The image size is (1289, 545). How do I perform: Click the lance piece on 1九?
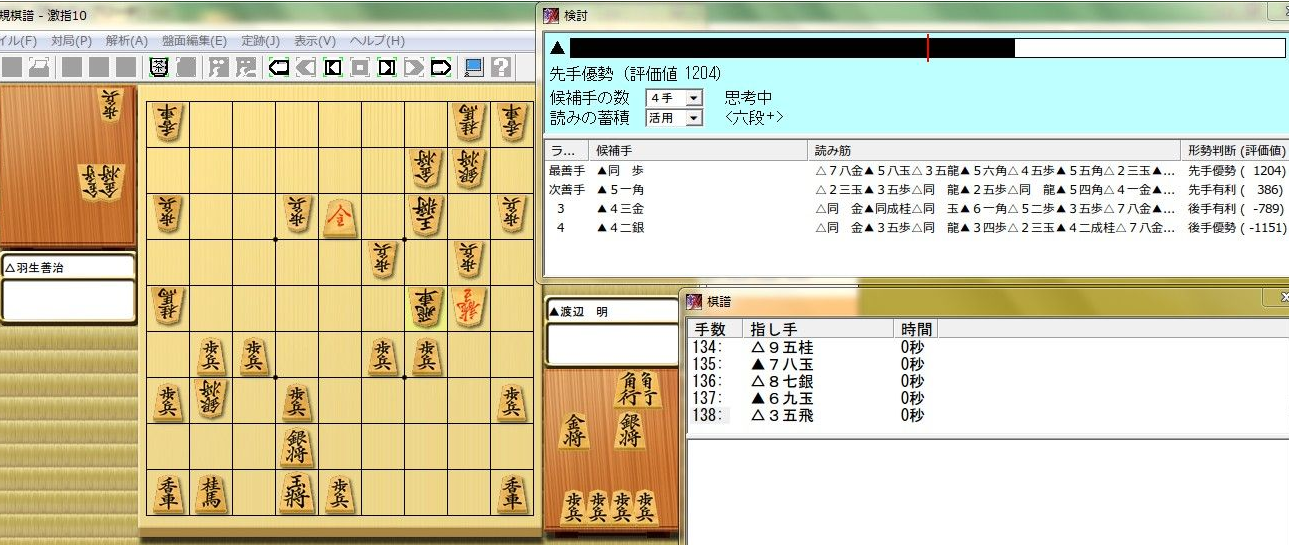(x=512, y=492)
